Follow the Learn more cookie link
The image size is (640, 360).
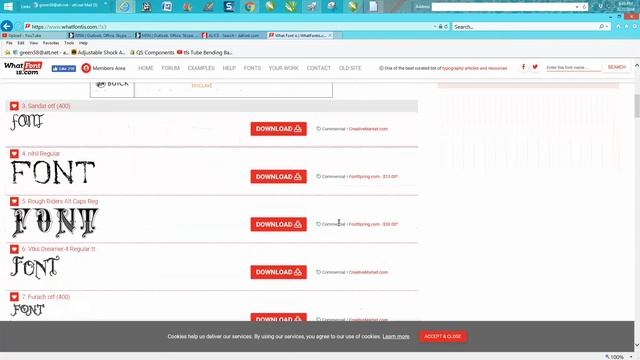396,337
